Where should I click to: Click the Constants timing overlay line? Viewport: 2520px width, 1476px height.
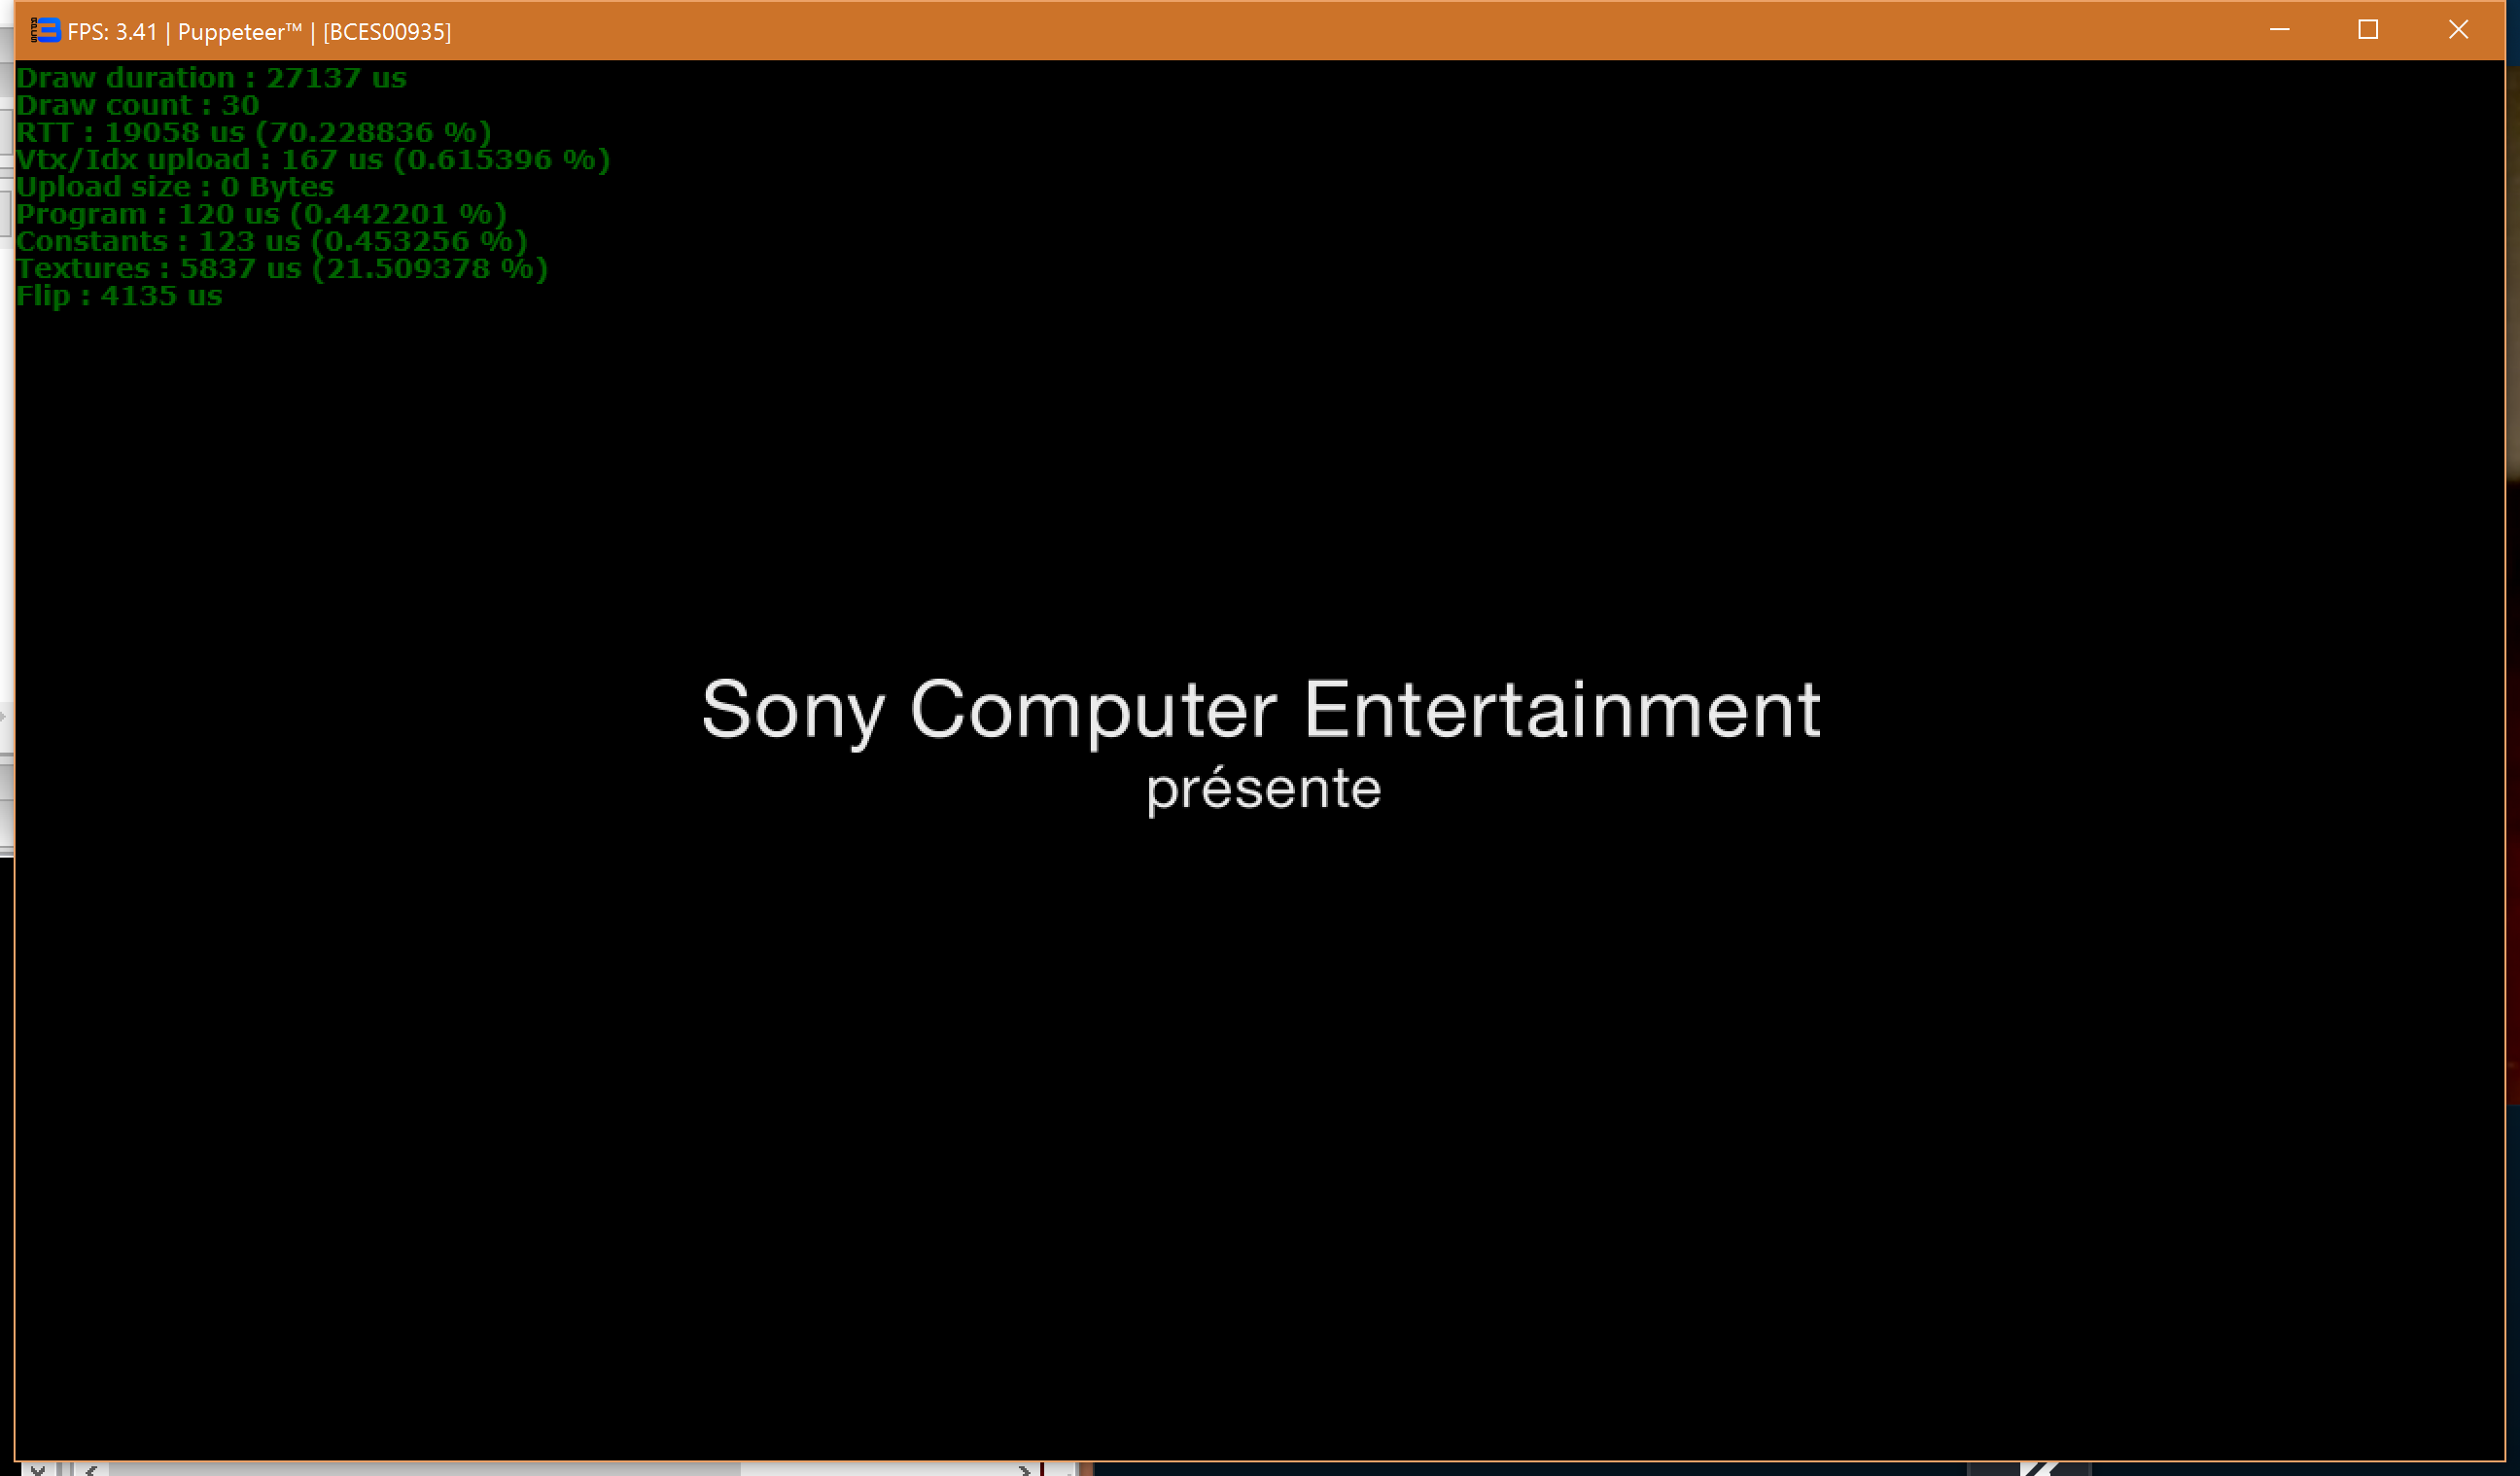(271, 241)
